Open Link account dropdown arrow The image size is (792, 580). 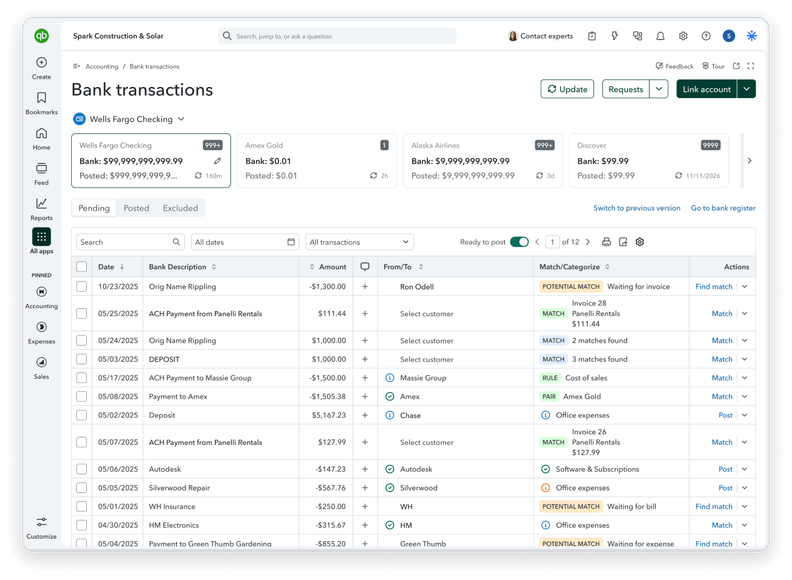(x=747, y=89)
